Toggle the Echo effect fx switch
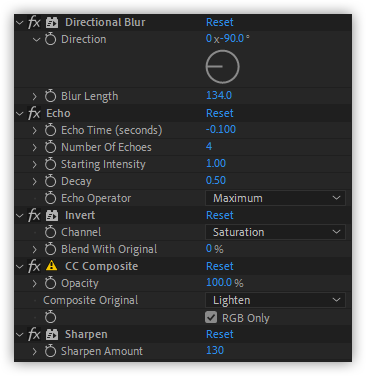Viewport: 366px width, 376px height. point(34,113)
